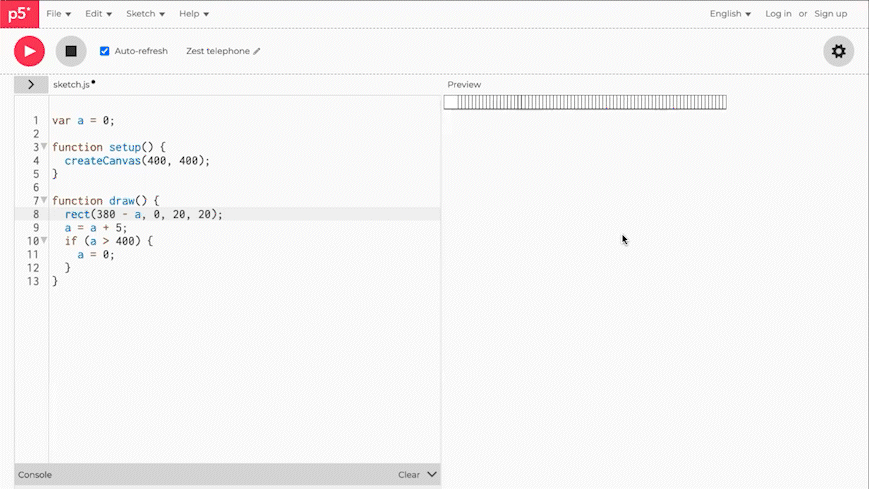Stop the running sketch
This screenshot has width=869, height=489.
point(71,51)
